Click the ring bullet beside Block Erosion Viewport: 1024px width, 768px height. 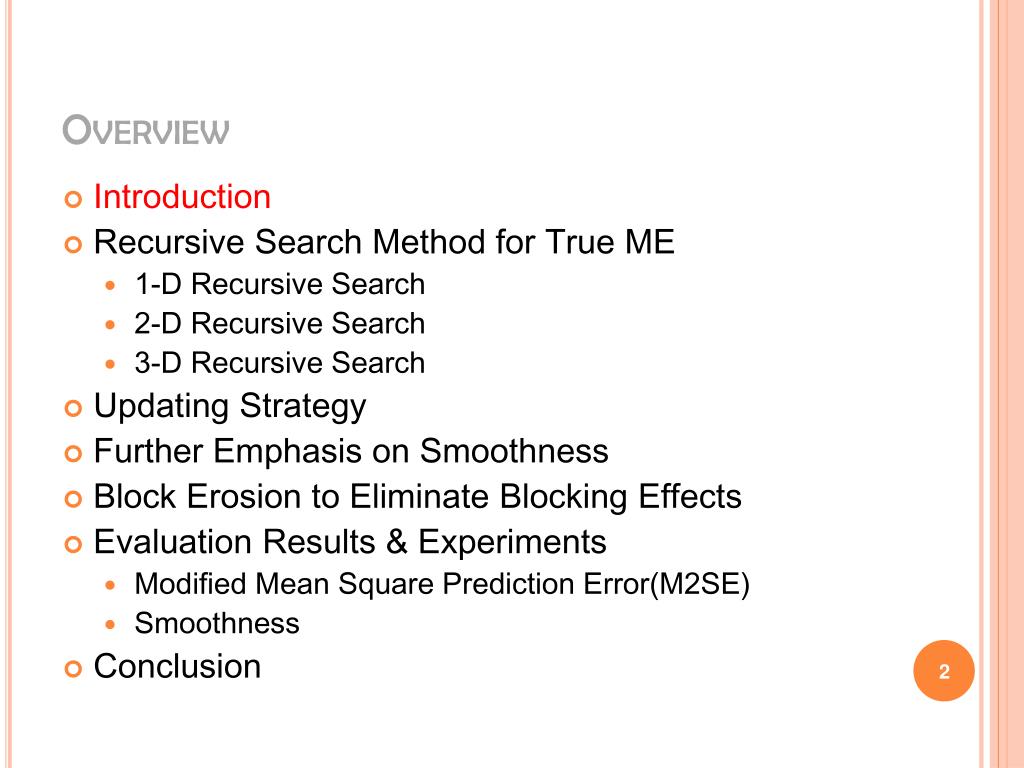pos(74,499)
